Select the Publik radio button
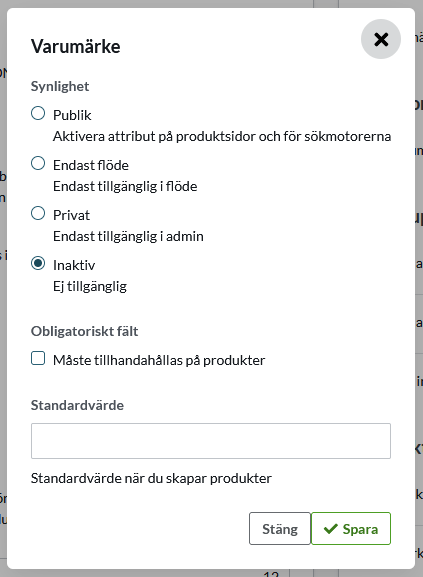The height and width of the screenshot is (577, 423). tap(38, 113)
